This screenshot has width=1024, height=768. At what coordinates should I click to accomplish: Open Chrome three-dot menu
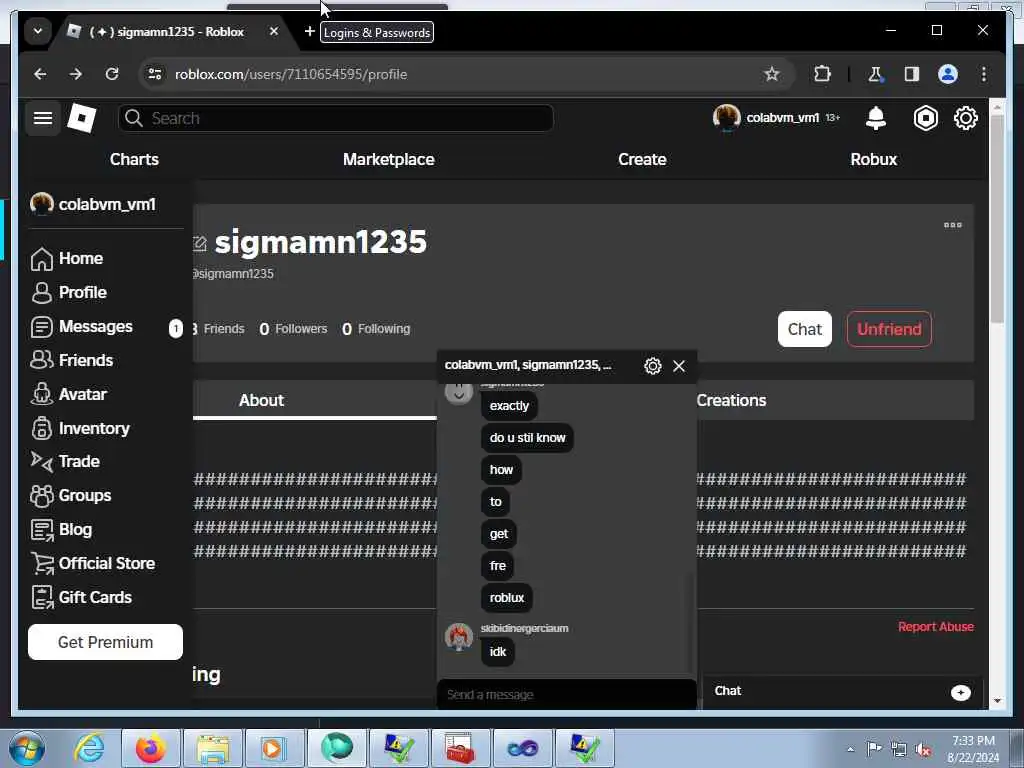tap(984, 74)
